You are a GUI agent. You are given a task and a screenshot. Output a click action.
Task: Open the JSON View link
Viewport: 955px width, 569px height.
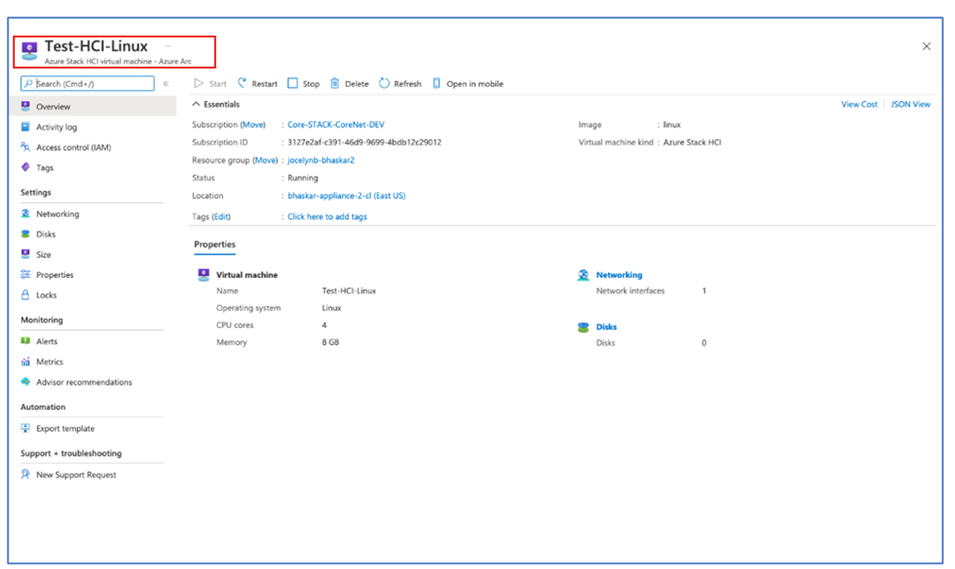(911, 104)
